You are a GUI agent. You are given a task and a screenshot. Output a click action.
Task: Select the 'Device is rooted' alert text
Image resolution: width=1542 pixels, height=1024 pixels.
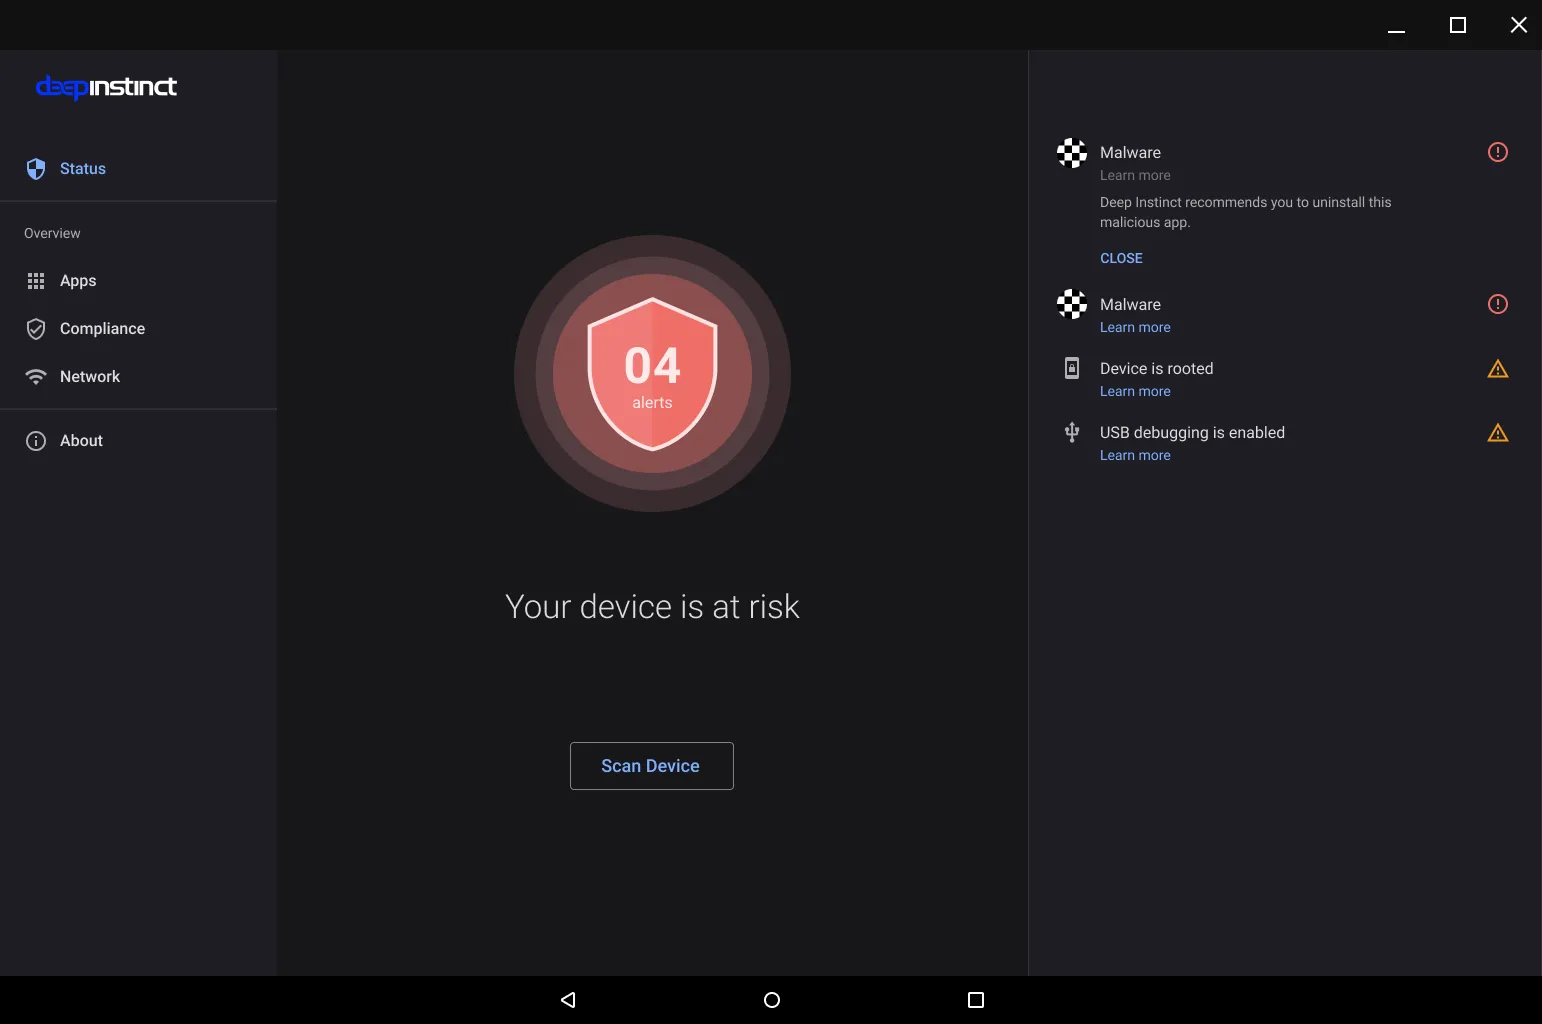[x=1156, y=369]
